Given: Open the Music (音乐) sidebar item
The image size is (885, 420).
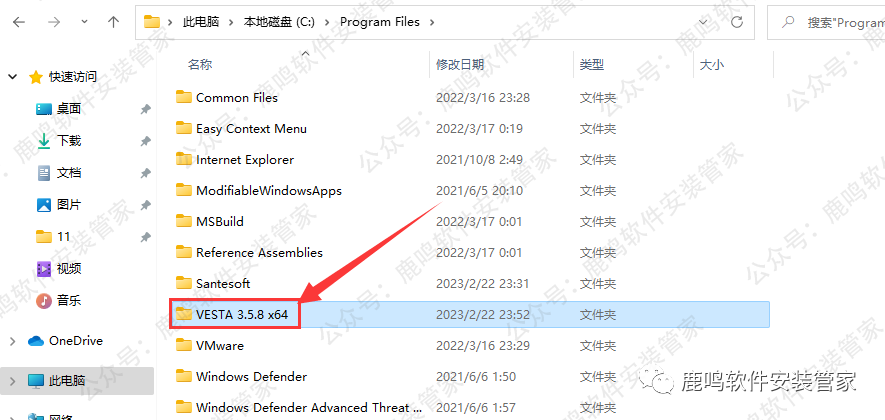Looking at the screenshot, I should coord(69,300).
